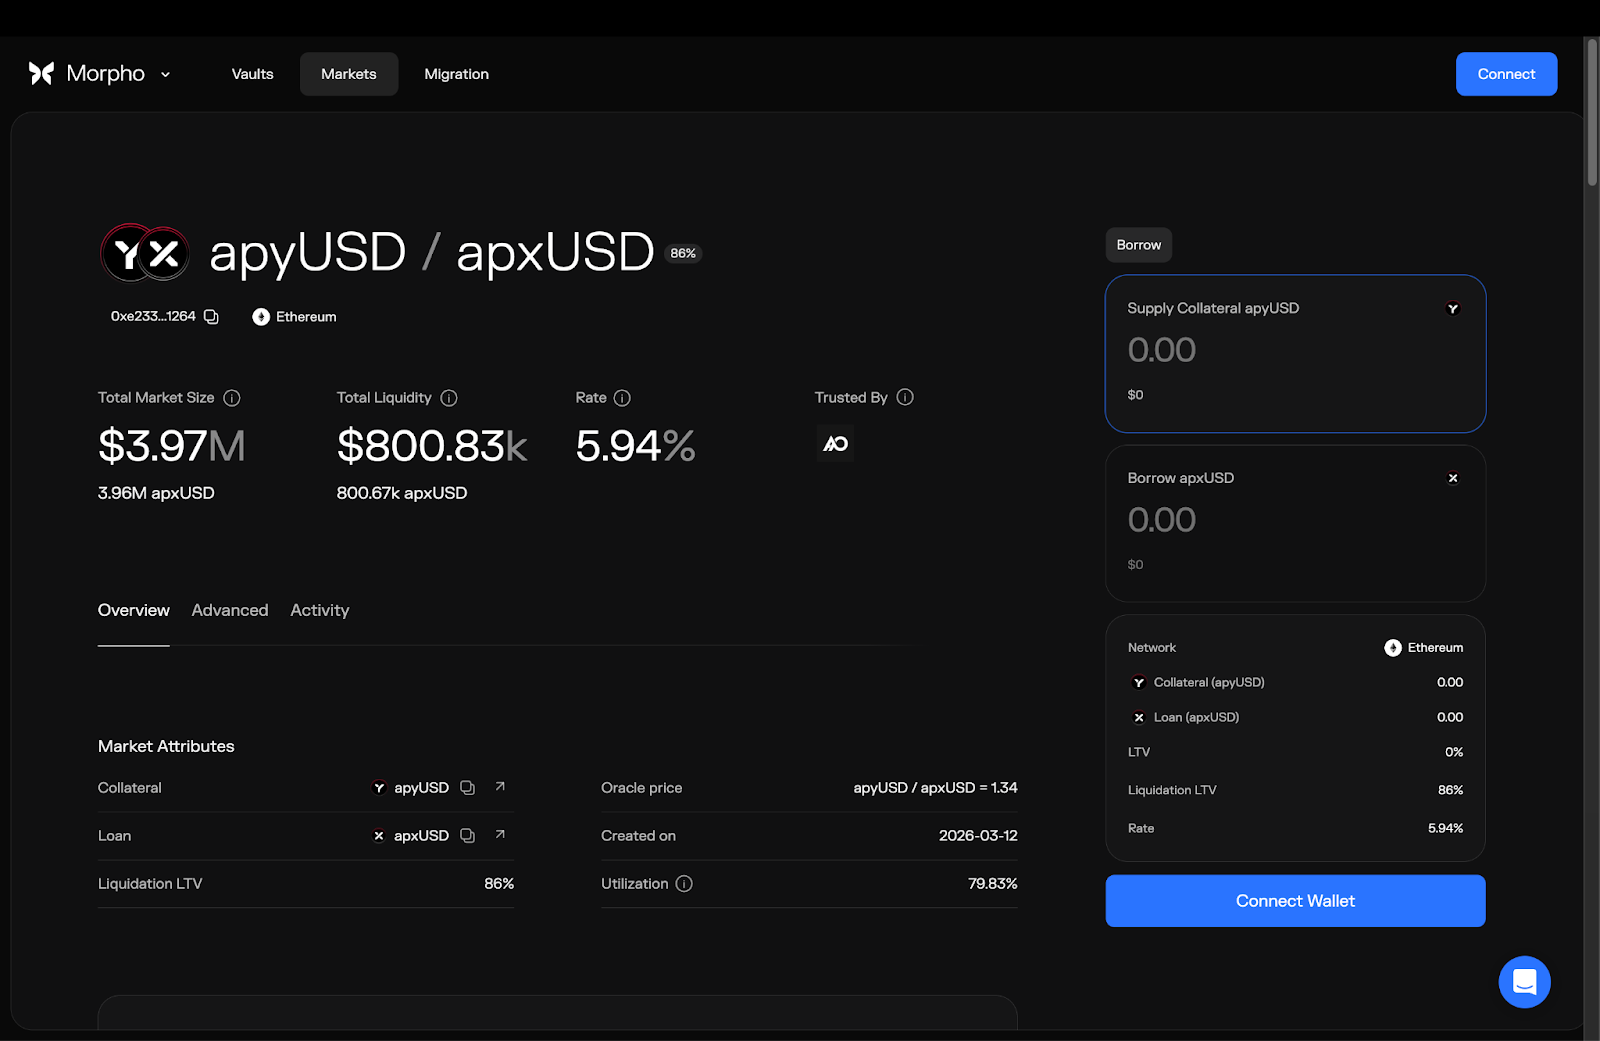Open apyUSD collateral in explorer
Image resolution: width=1600 pixels, height=1041 pixels.
500,787
